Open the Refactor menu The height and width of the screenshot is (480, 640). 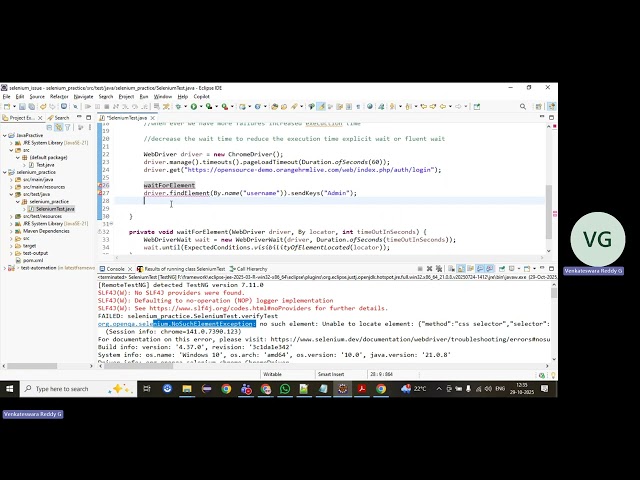[x=59, y=97]
